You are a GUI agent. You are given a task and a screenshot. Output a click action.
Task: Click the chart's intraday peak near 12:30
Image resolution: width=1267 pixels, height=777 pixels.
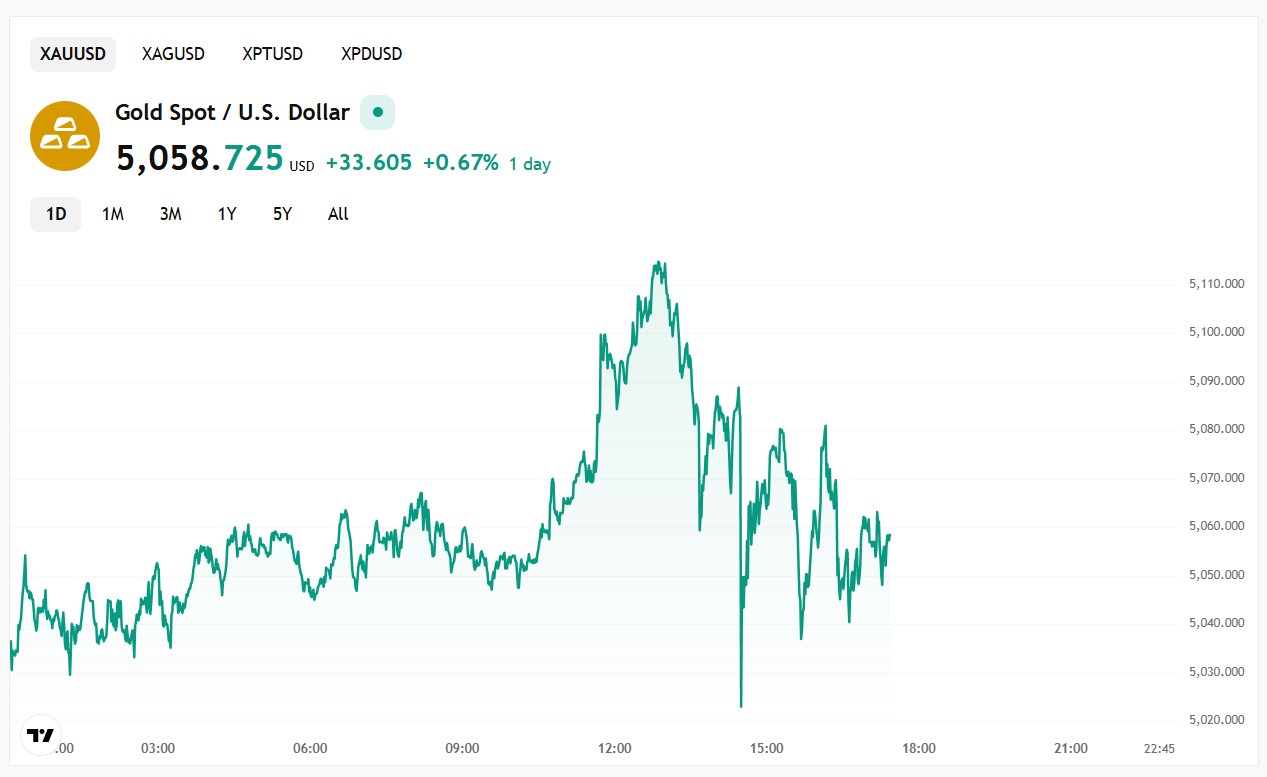click(x=660, y=263)
